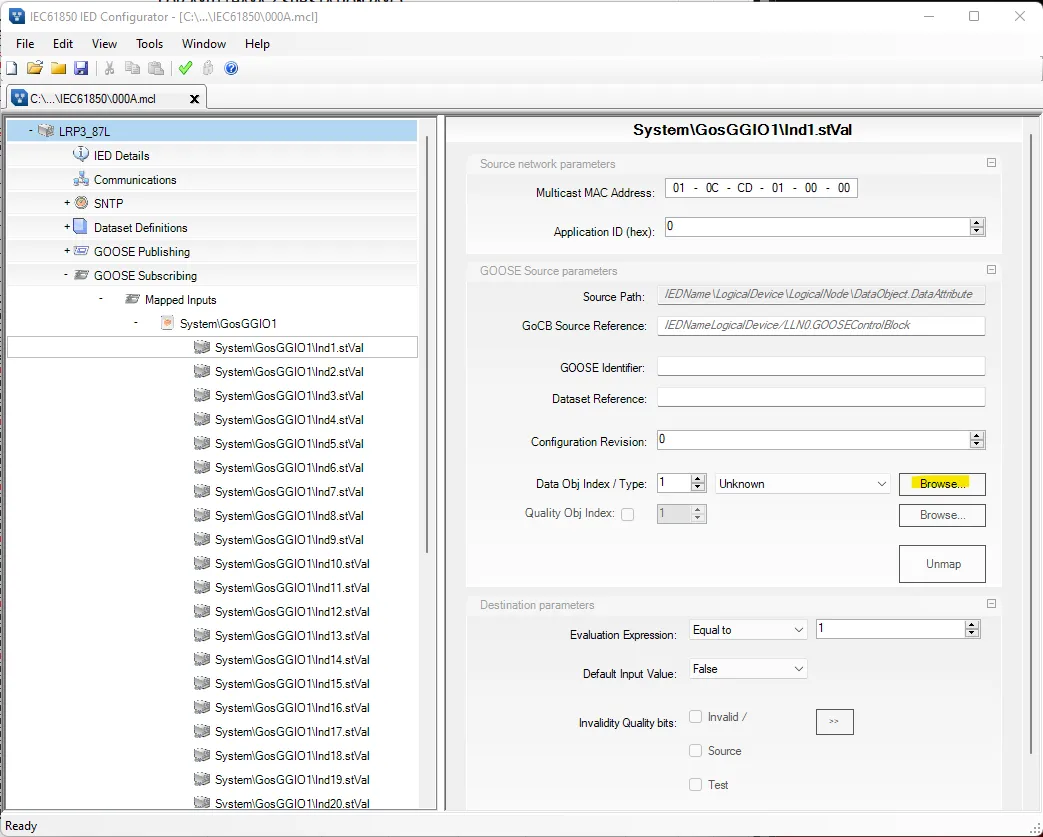
Task: Open the Window menu
Action: tap(204, 44)
